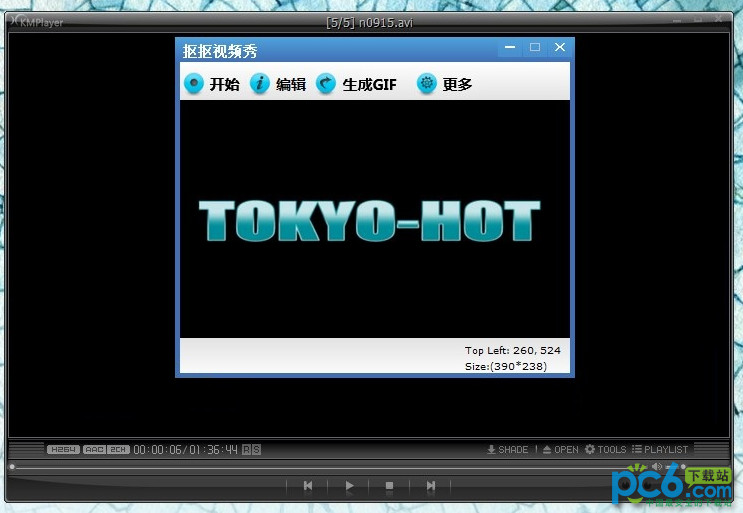Click the playback time 00:00:06 display
The width and height of the screenshot is (743, 513).
(157, 450)
